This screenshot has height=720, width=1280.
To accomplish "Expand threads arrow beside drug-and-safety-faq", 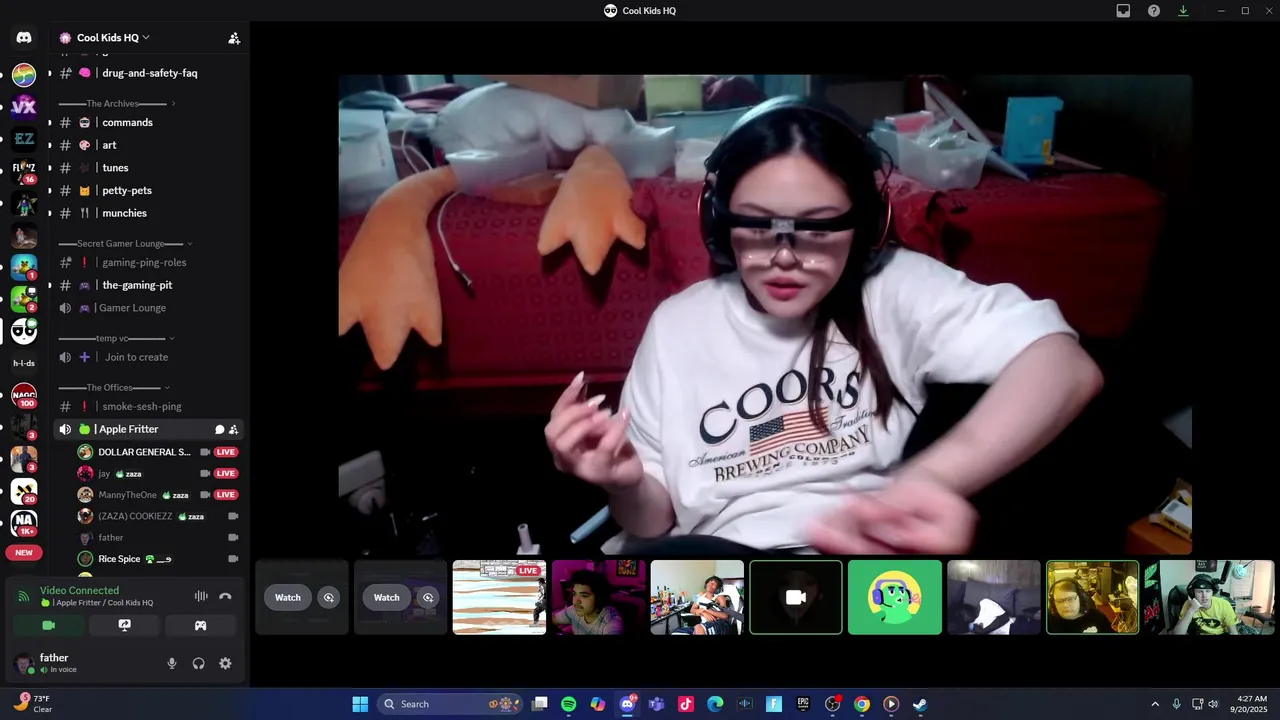I will click(x=50, y=73).
